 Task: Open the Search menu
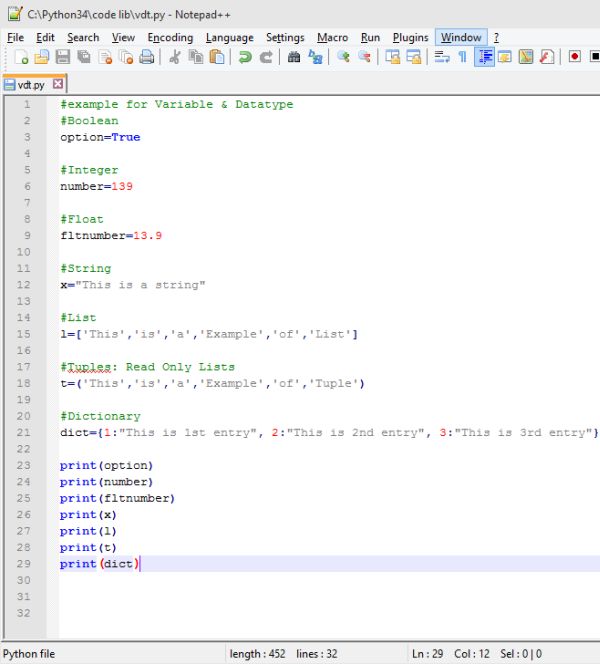click(x=83, y=38)
